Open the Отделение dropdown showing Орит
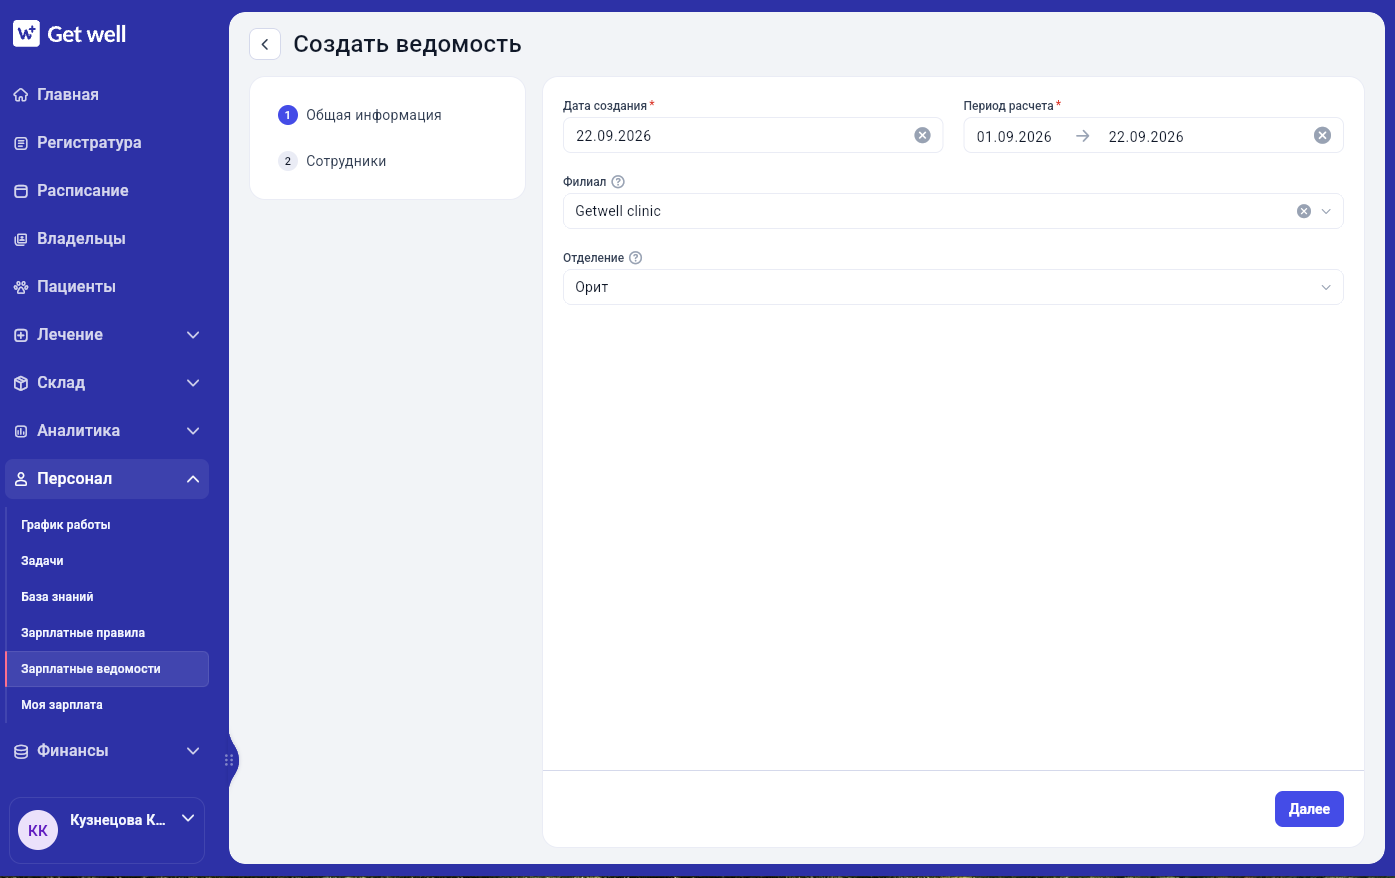The image size is (1395, 878). (x=953, y=287)
